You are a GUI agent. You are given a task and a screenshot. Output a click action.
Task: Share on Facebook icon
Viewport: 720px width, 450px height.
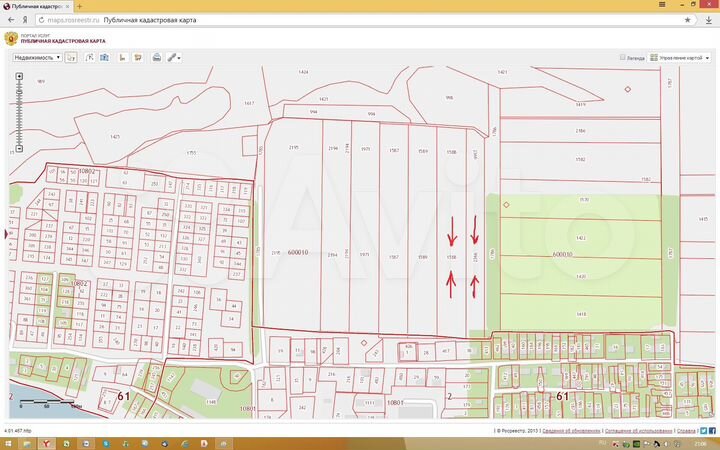712,431
